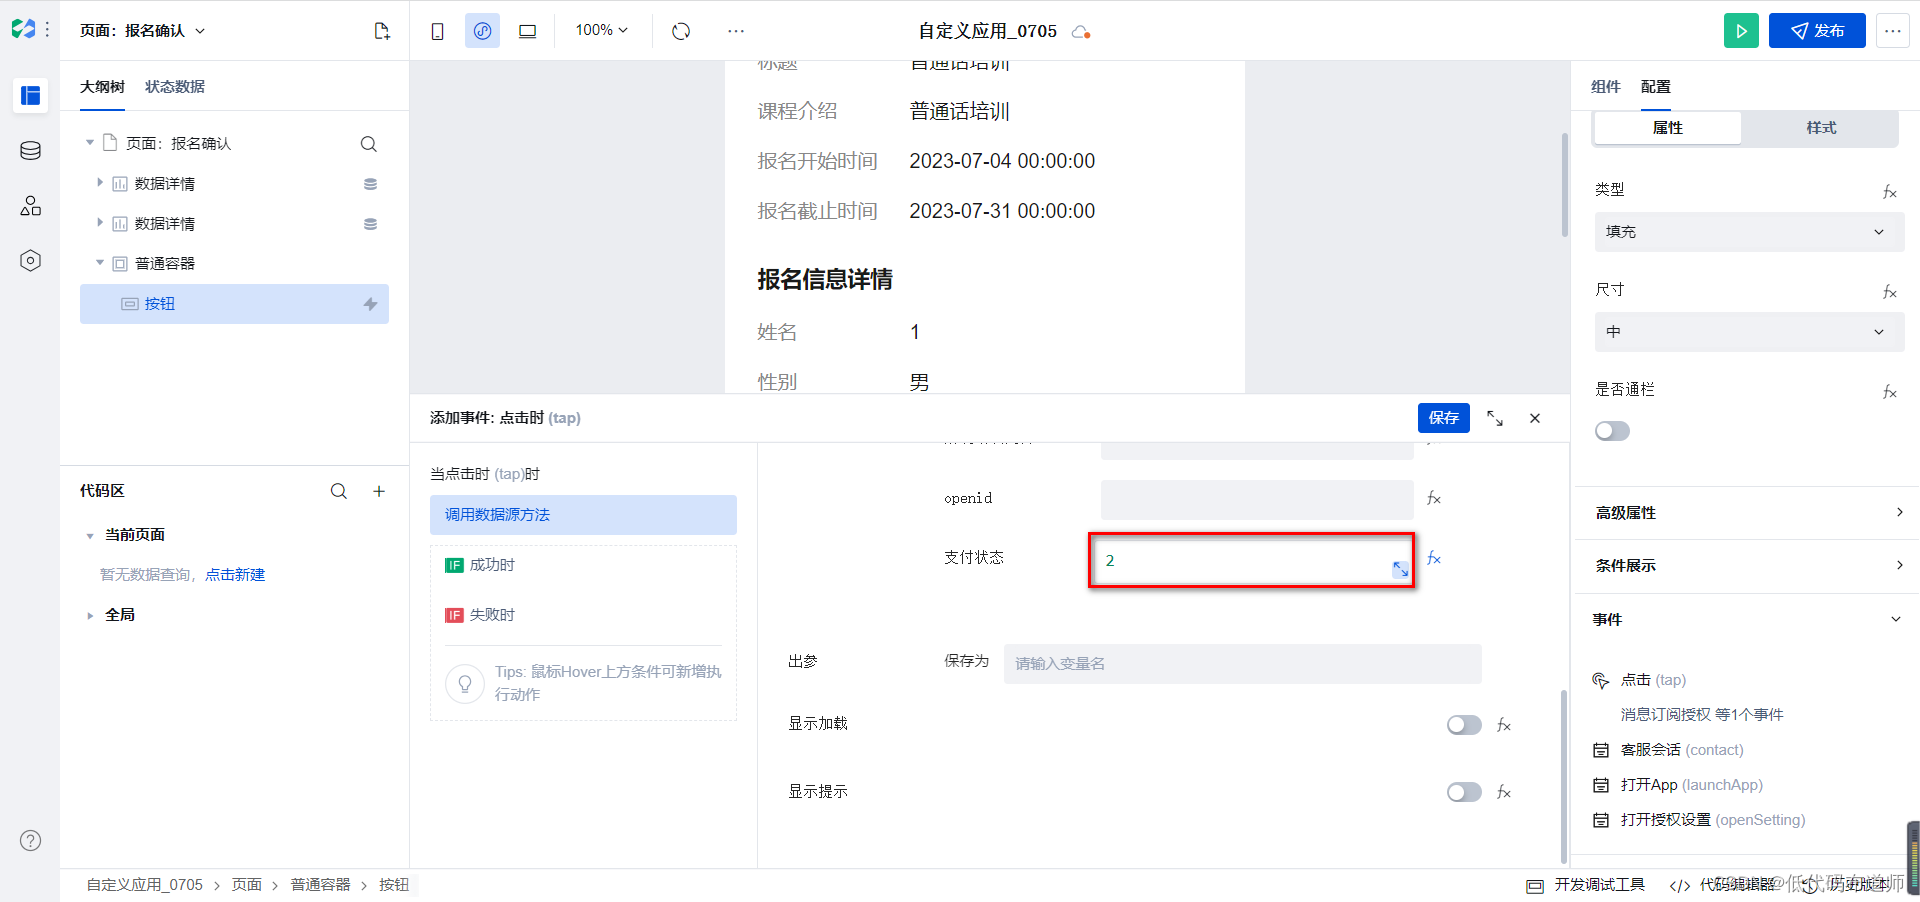Click the fx icon next to 类型
The image size is (1920, 902).
click(1890, 192)
